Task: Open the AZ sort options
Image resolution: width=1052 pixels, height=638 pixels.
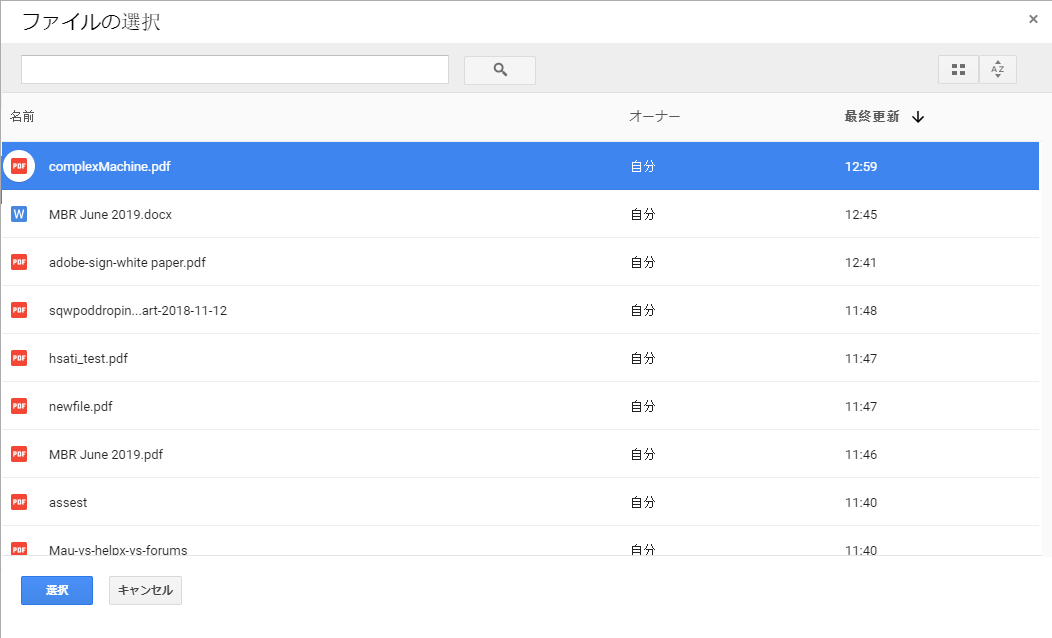Action: coord(997,69)
